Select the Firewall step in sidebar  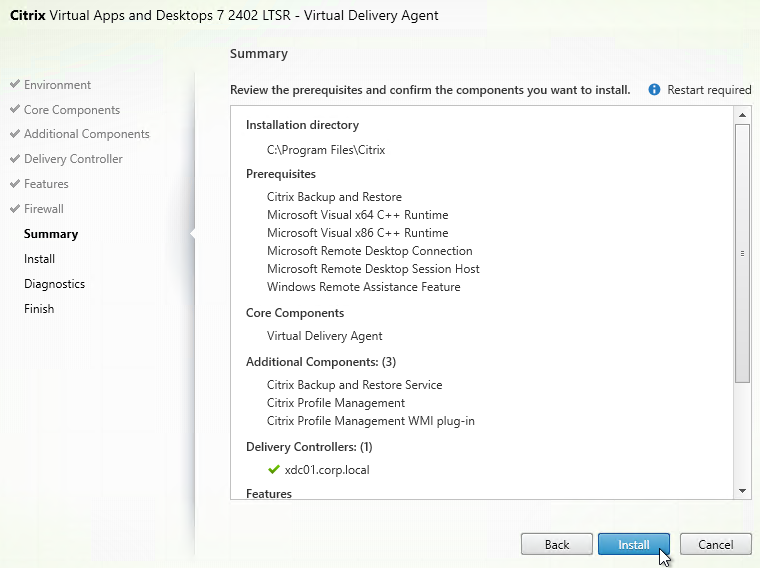coord(44,209)
